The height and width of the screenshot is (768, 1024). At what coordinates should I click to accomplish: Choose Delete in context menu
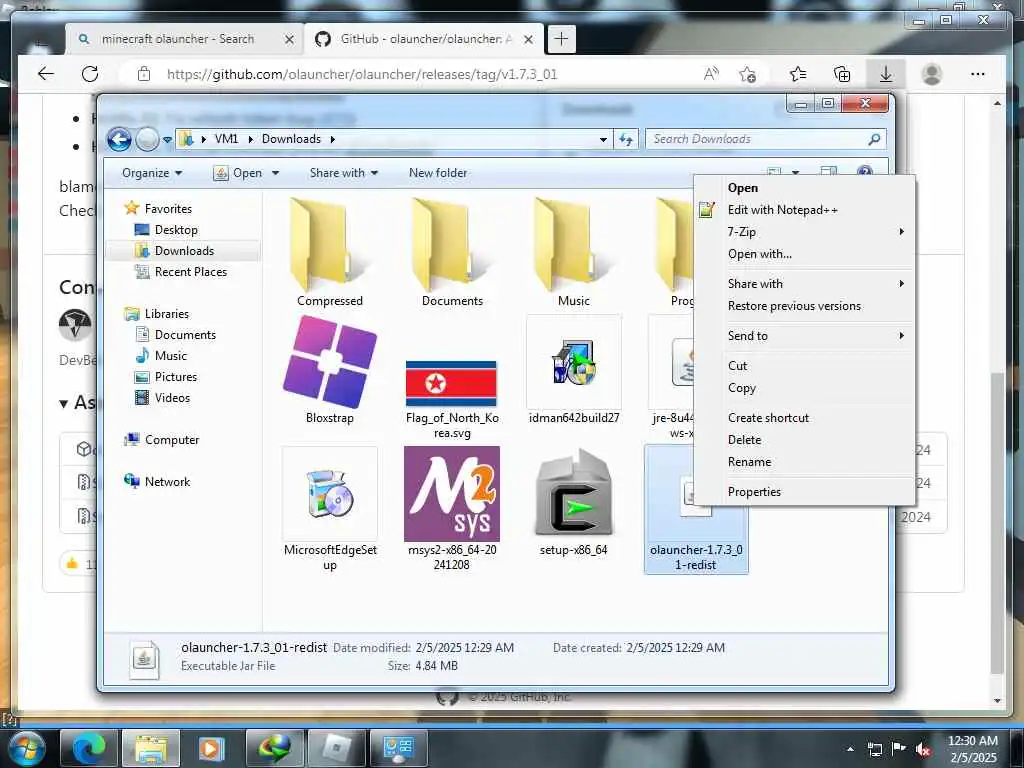805,440
